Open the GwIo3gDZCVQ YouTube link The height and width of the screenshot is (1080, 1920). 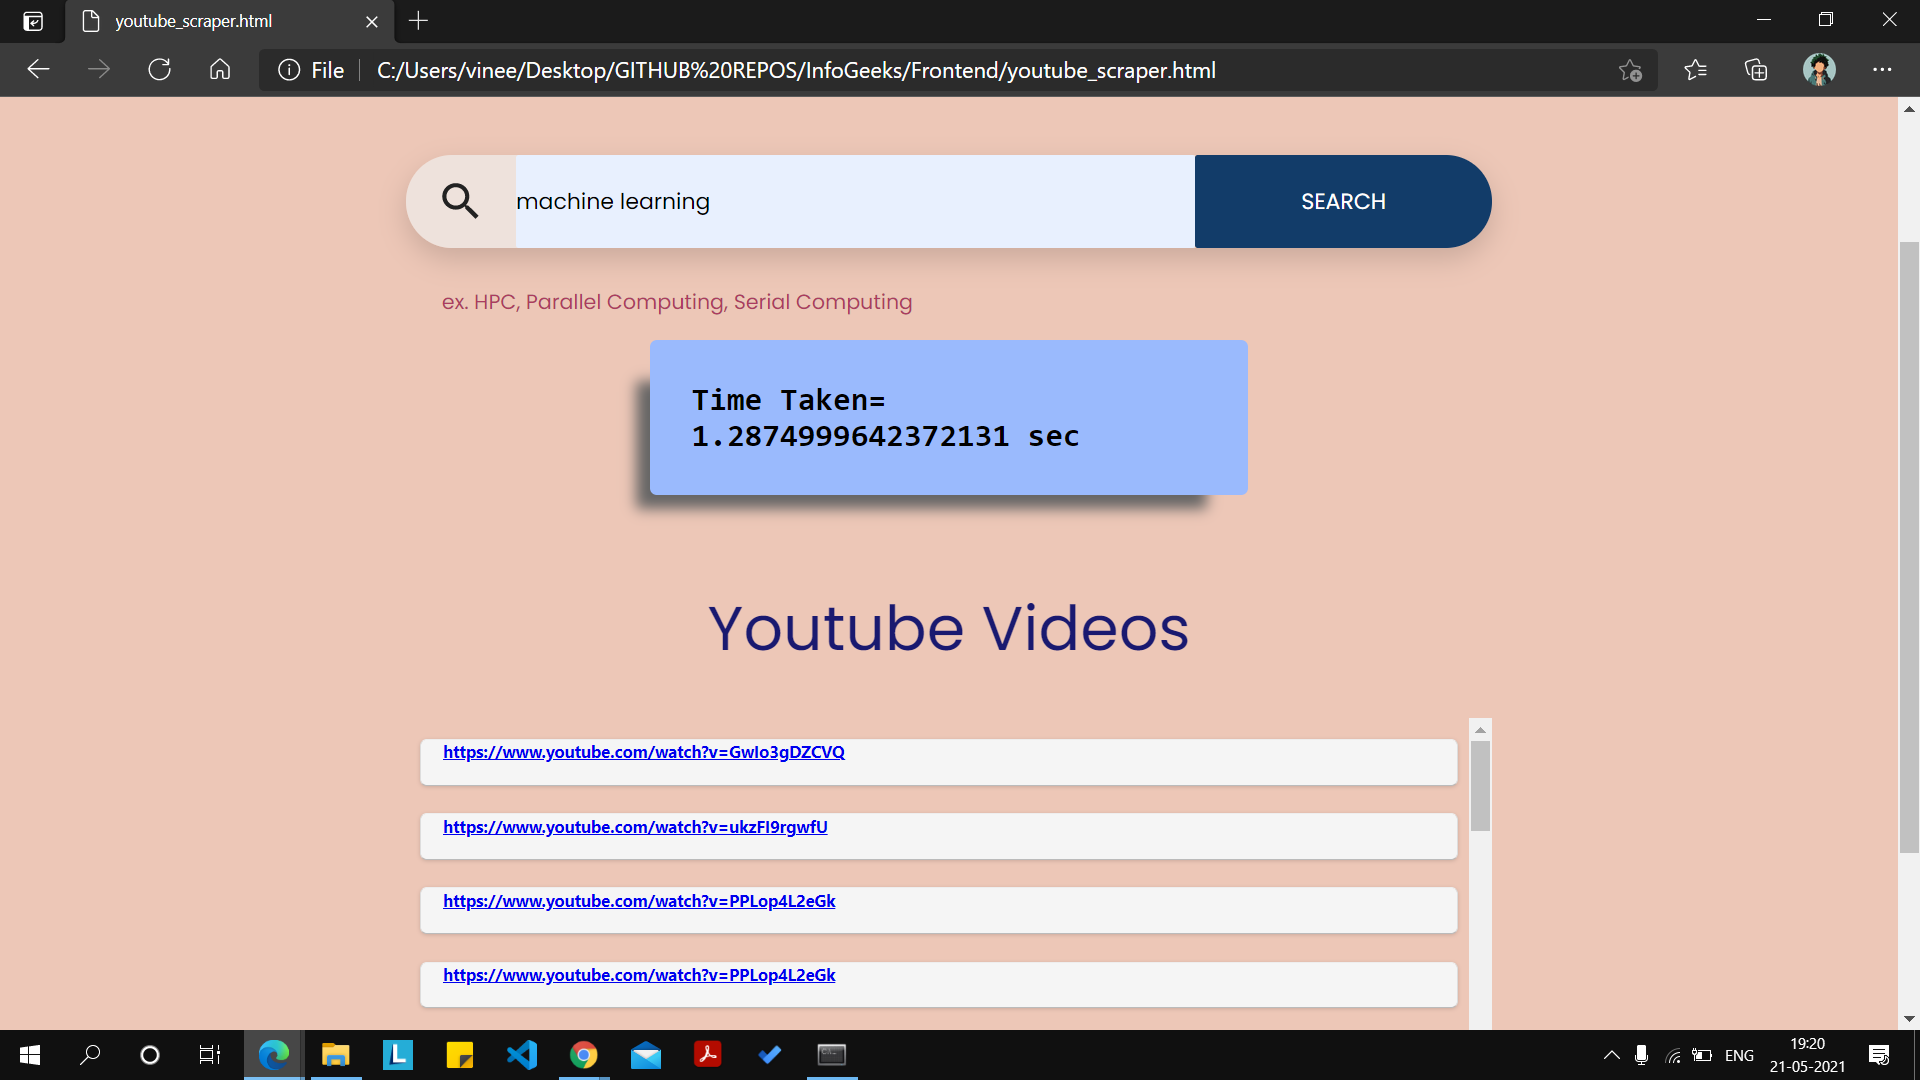(x=643, y=752)
